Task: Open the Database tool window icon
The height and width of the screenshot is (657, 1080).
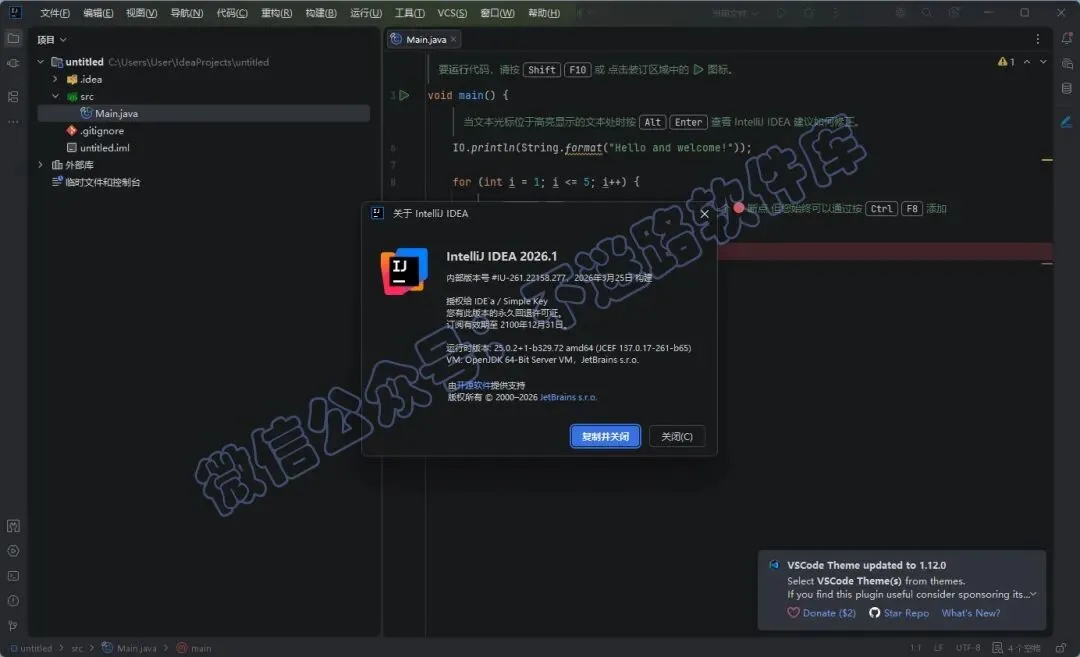Action: coord(1066,88)
